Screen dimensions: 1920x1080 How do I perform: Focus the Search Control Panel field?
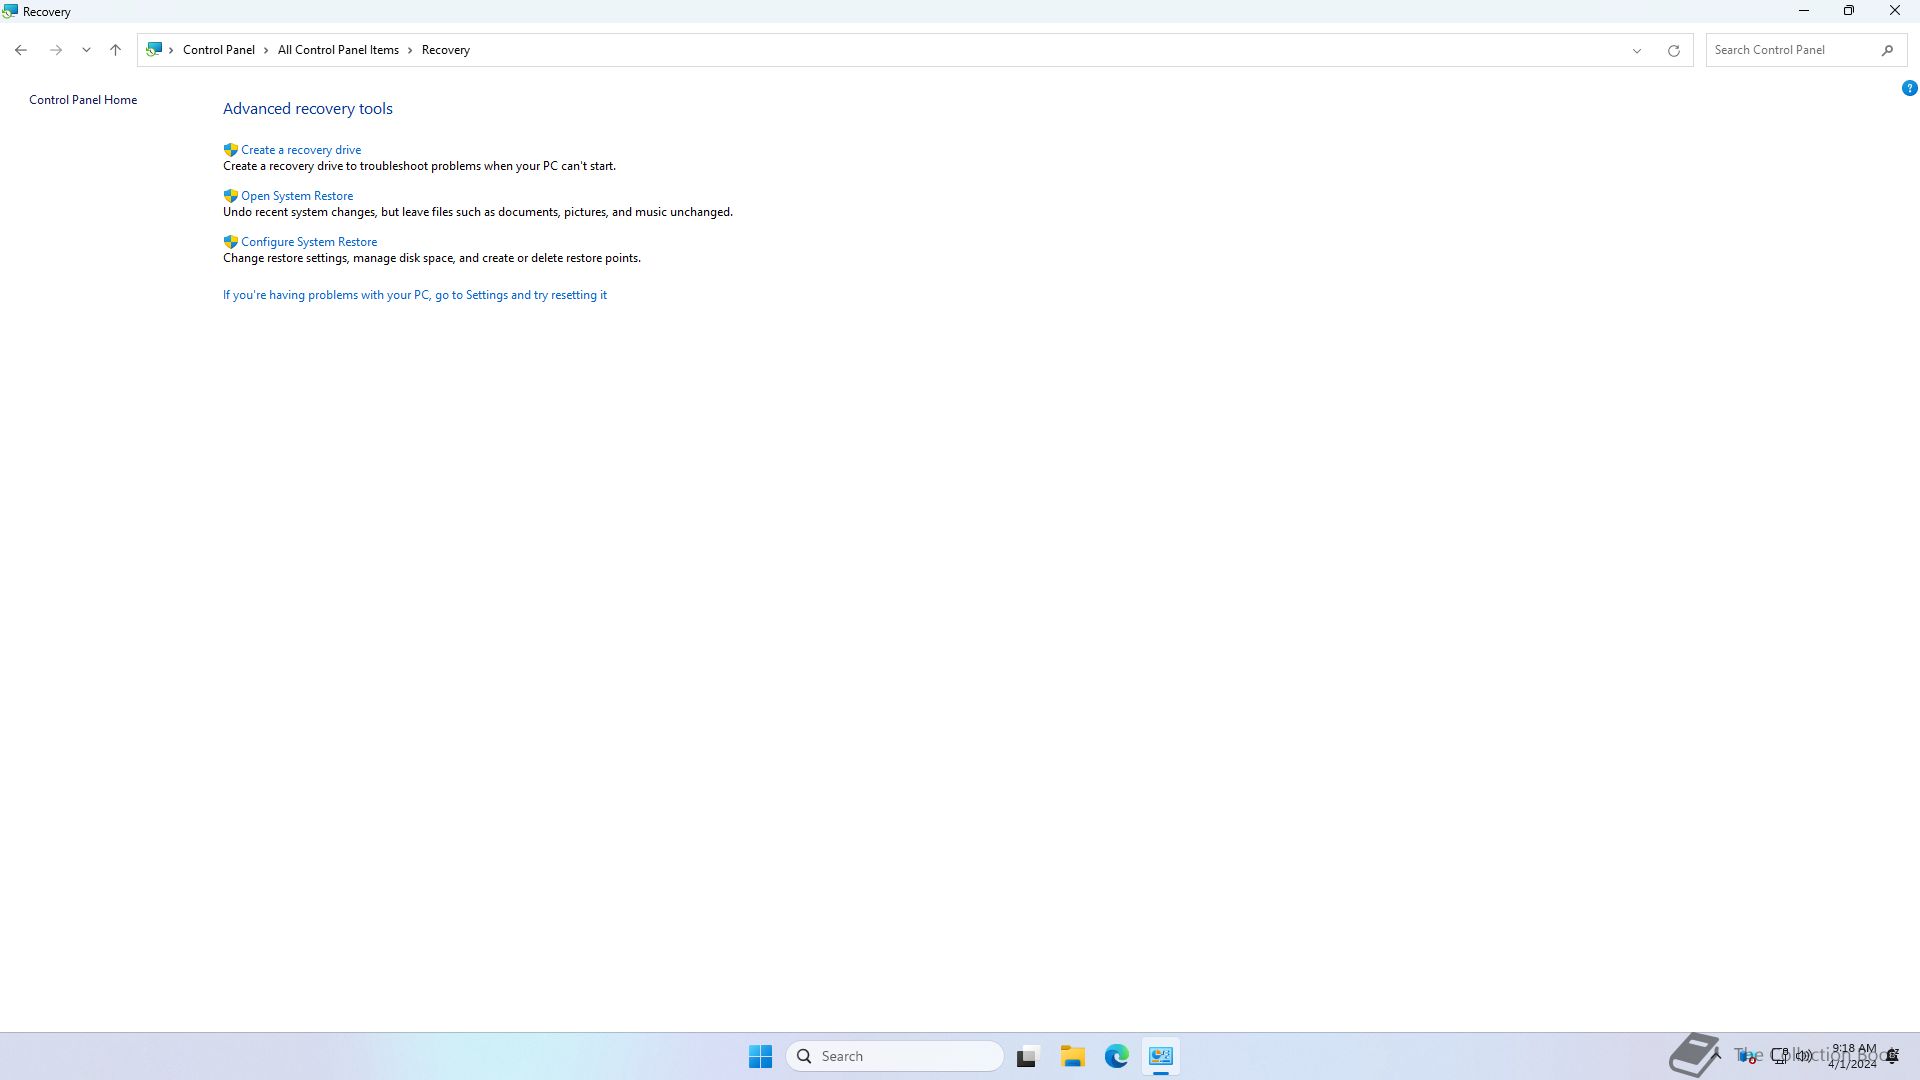(x=1790, y=50)
